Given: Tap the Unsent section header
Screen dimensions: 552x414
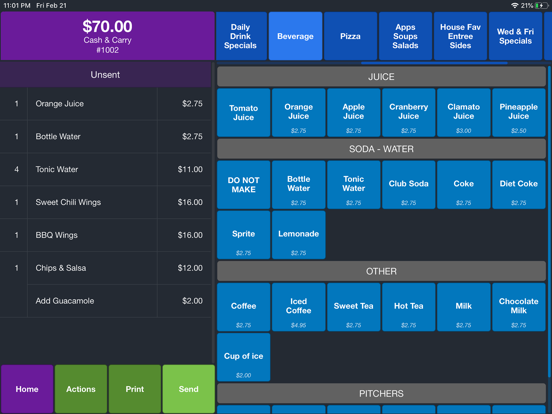Looking at the screenshot, I should [x=106, y=75].
